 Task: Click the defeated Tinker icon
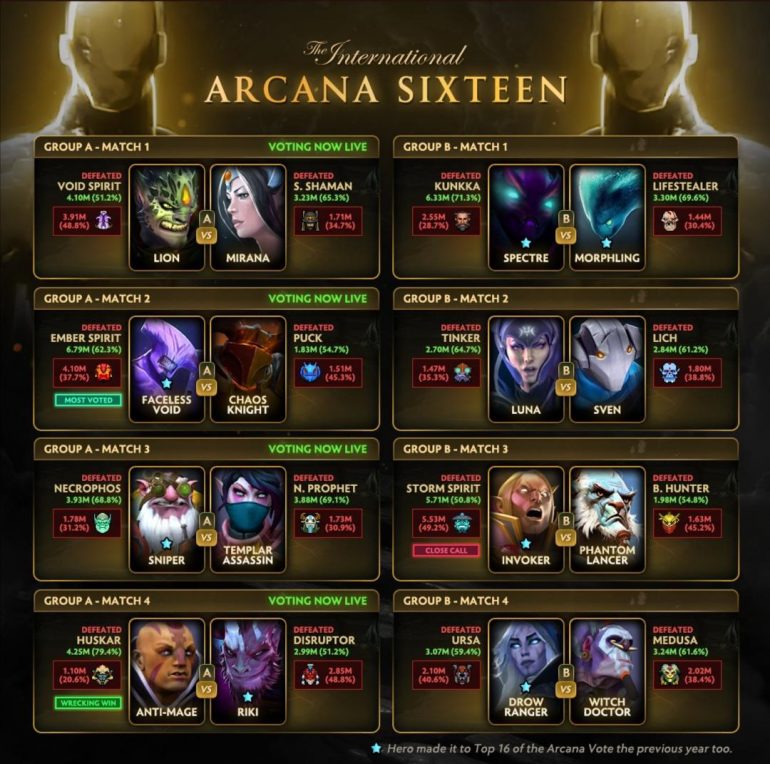(x=462, y=373)
